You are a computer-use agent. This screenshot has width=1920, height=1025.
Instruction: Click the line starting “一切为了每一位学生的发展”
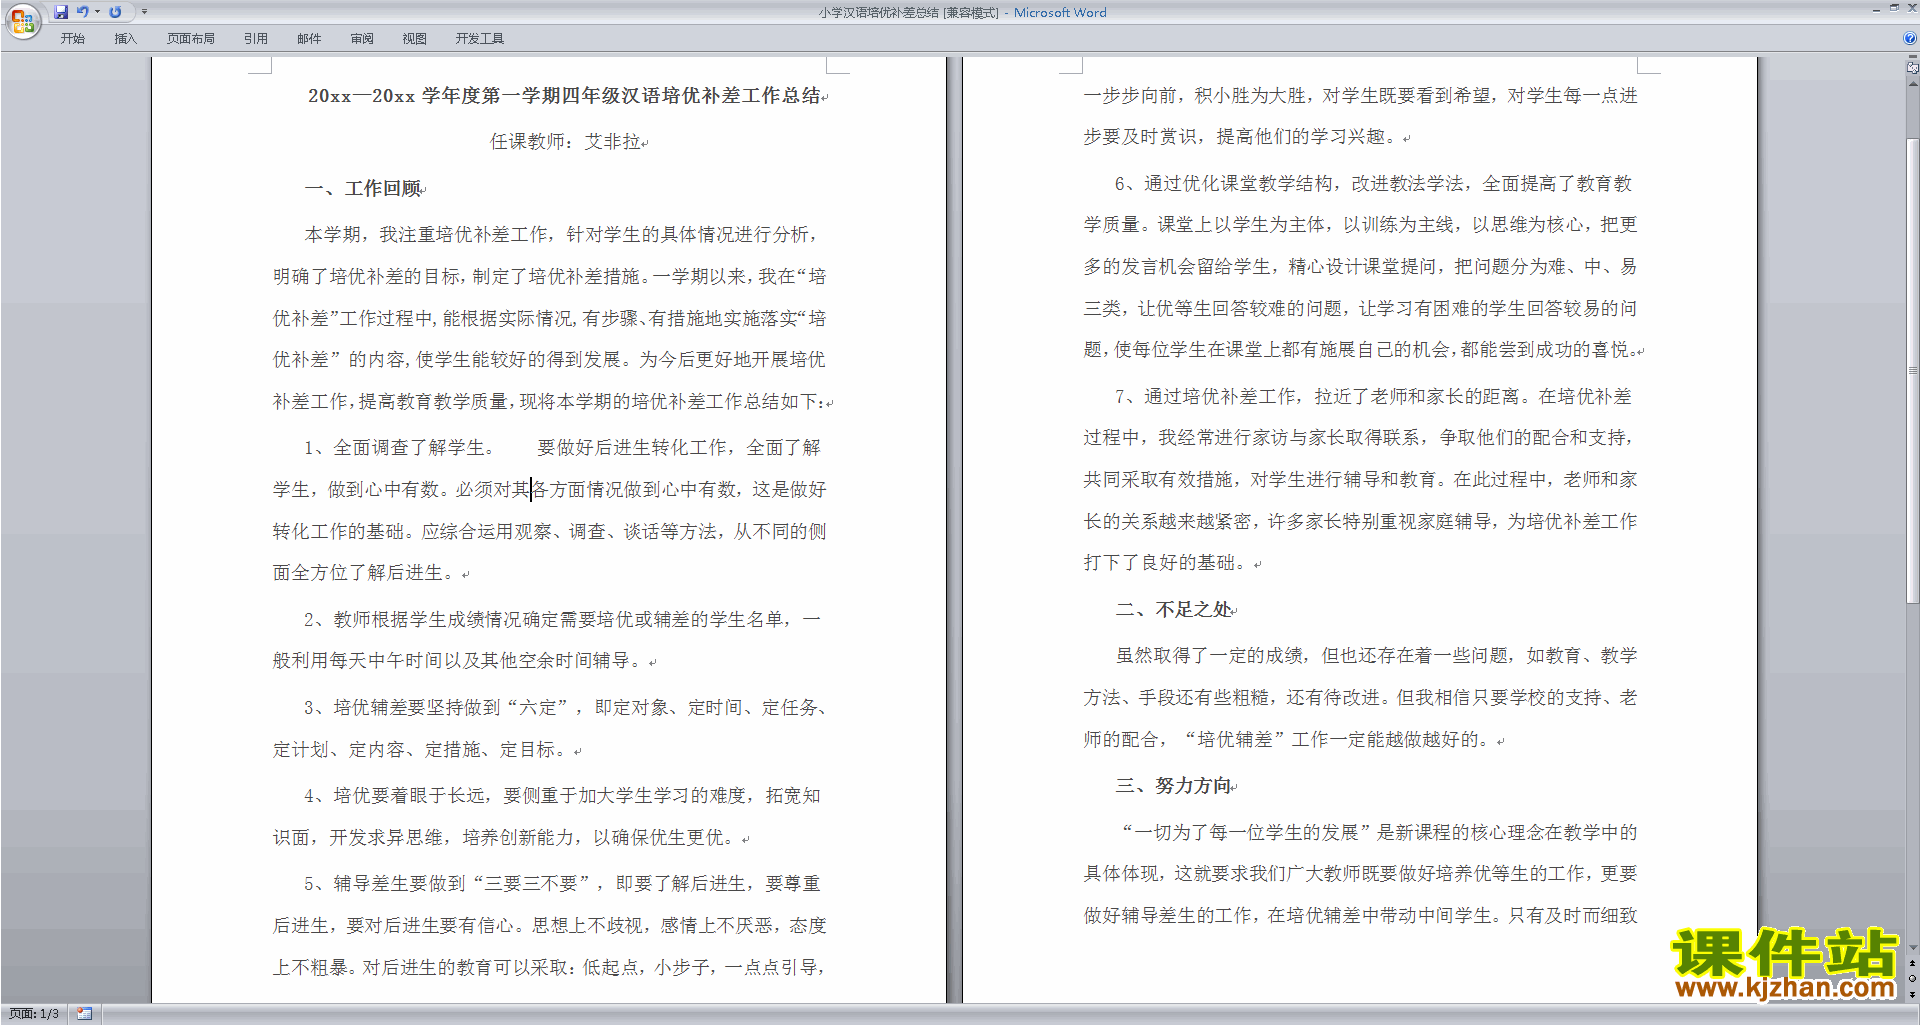point(1380,832)
